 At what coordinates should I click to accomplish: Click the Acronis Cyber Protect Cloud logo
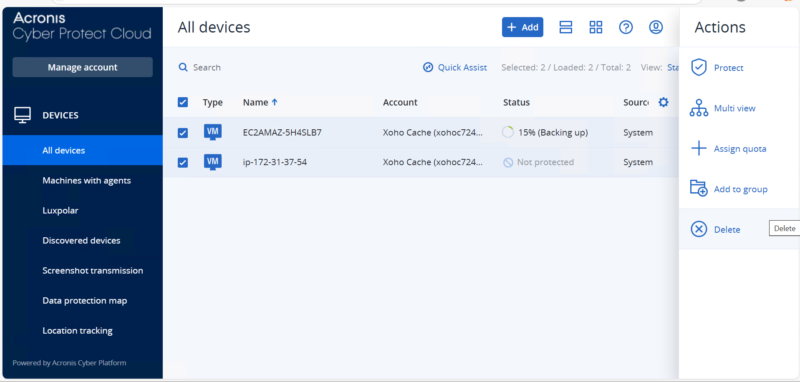tap(82, 27)
